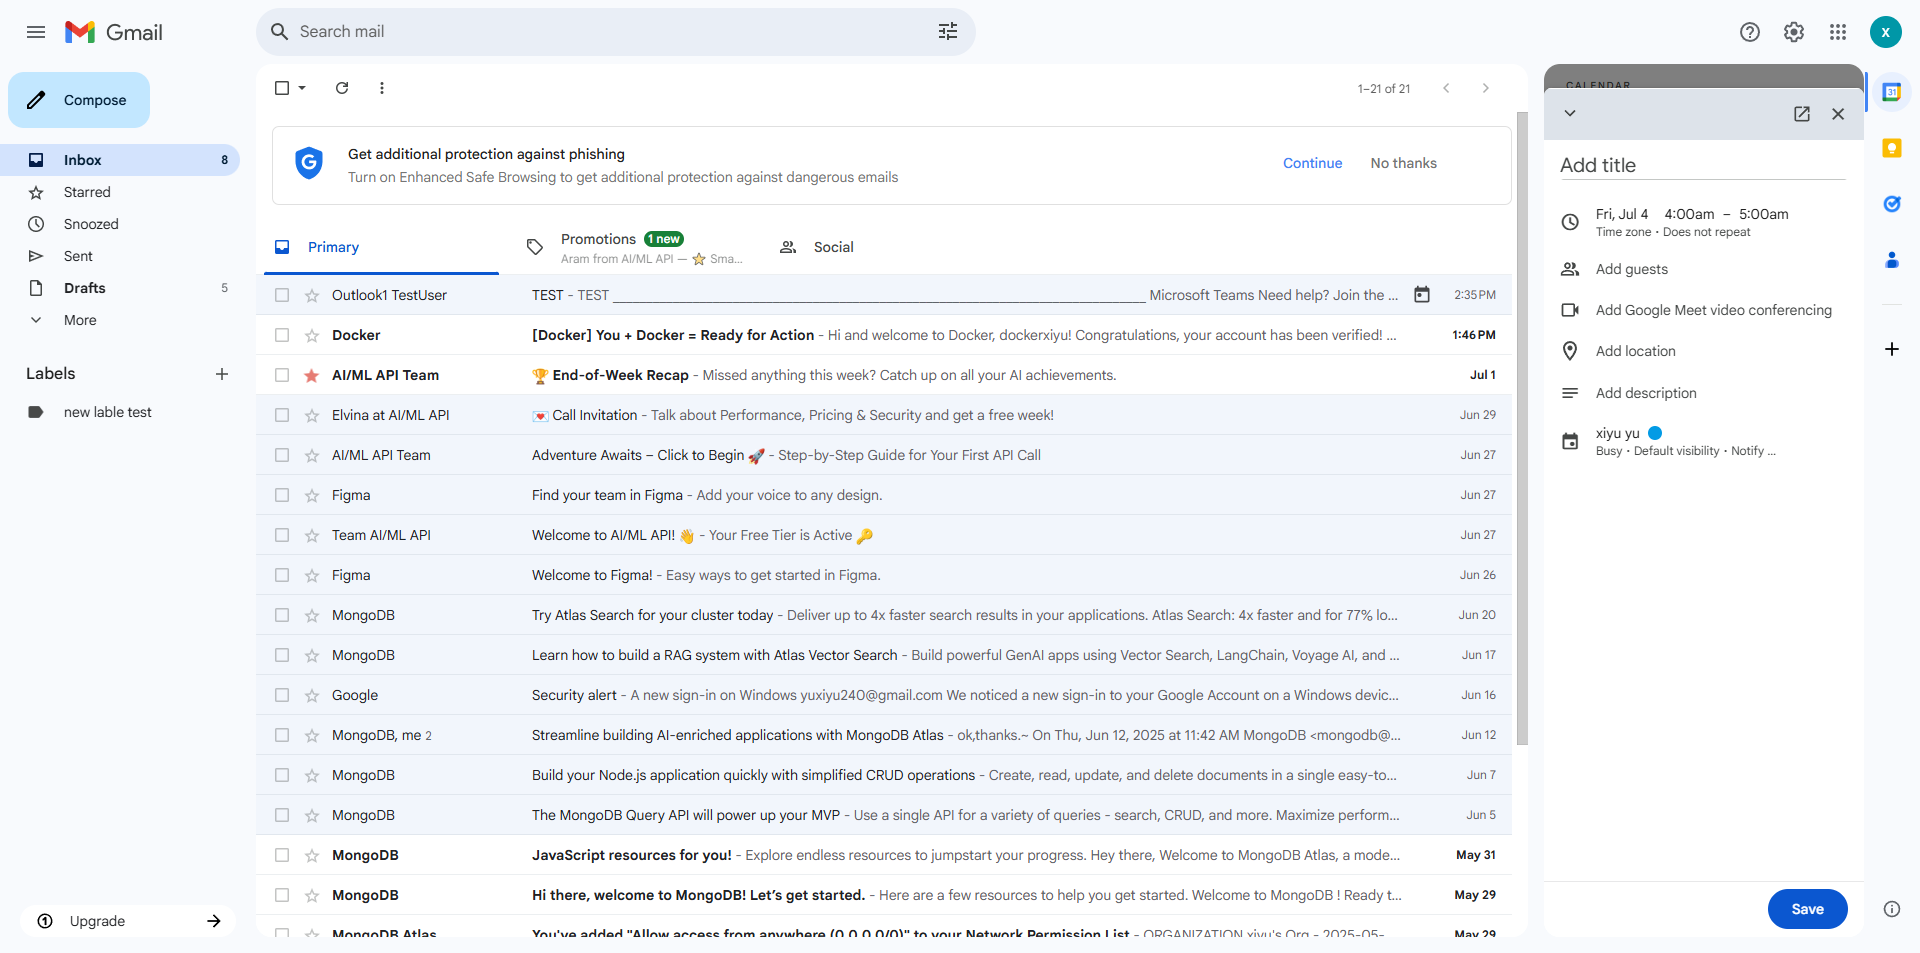Open search filter options icon

948,32
